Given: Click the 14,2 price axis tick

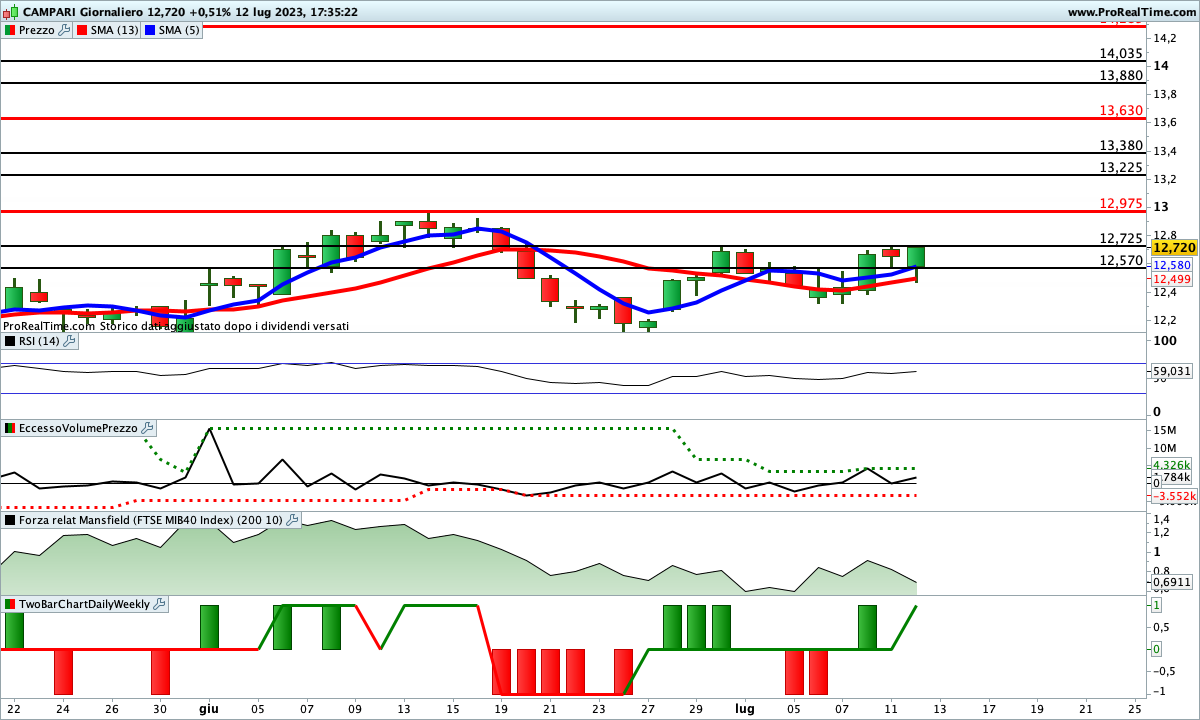Looking at the screenshot, I should click(x=1165, y=38).
